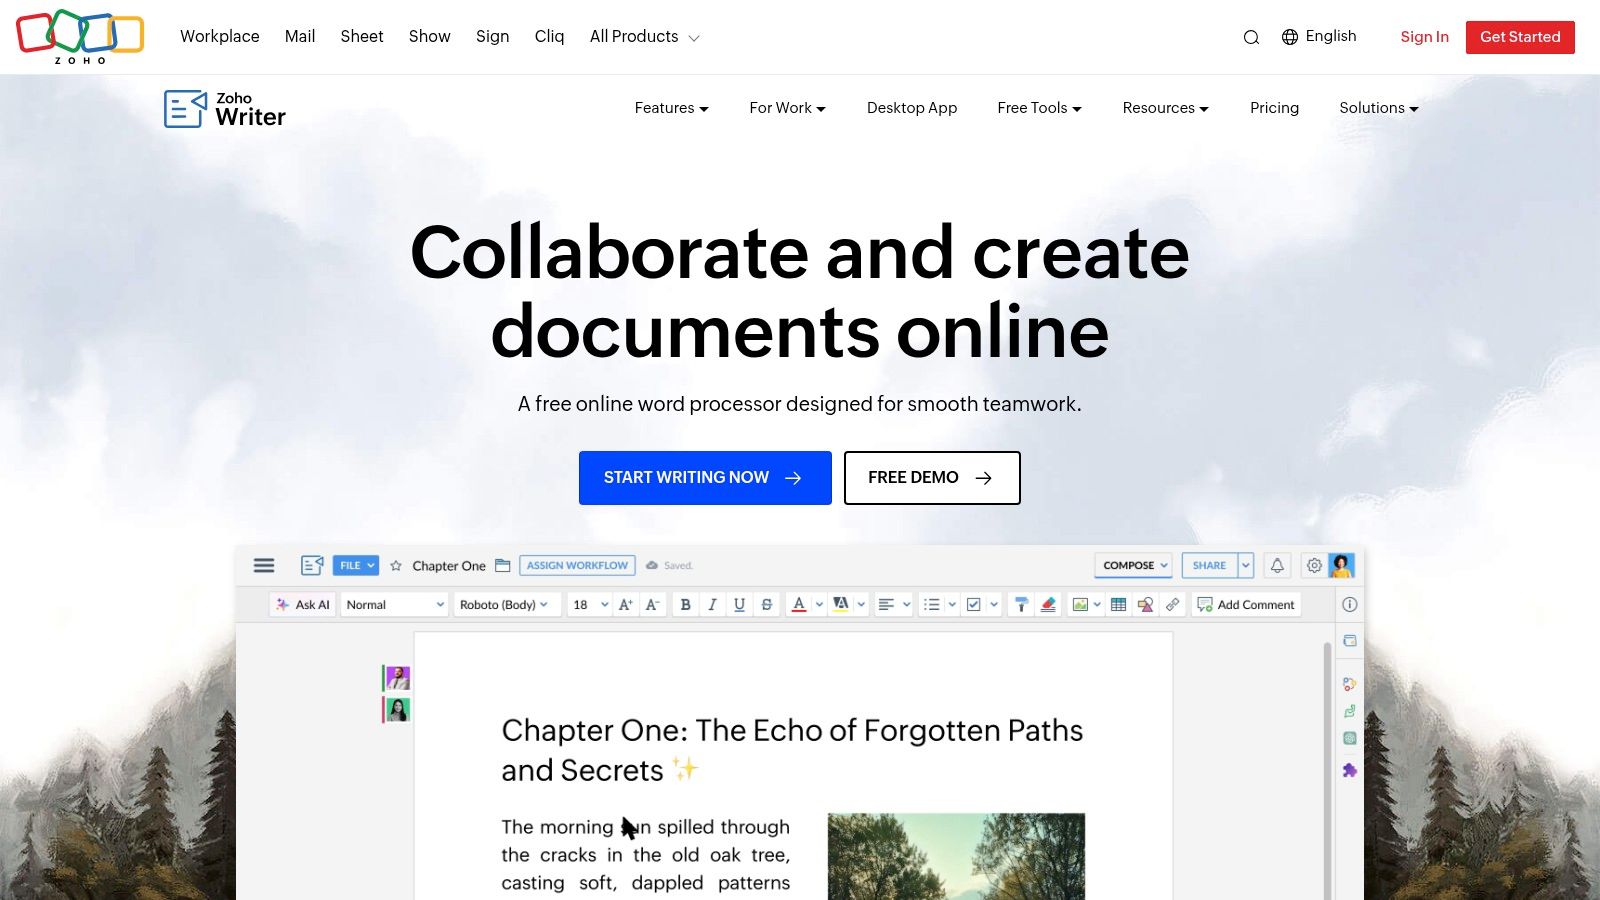Click the insert table icon
Viewport: 1600px width, 900px height.
[1118, 604]
